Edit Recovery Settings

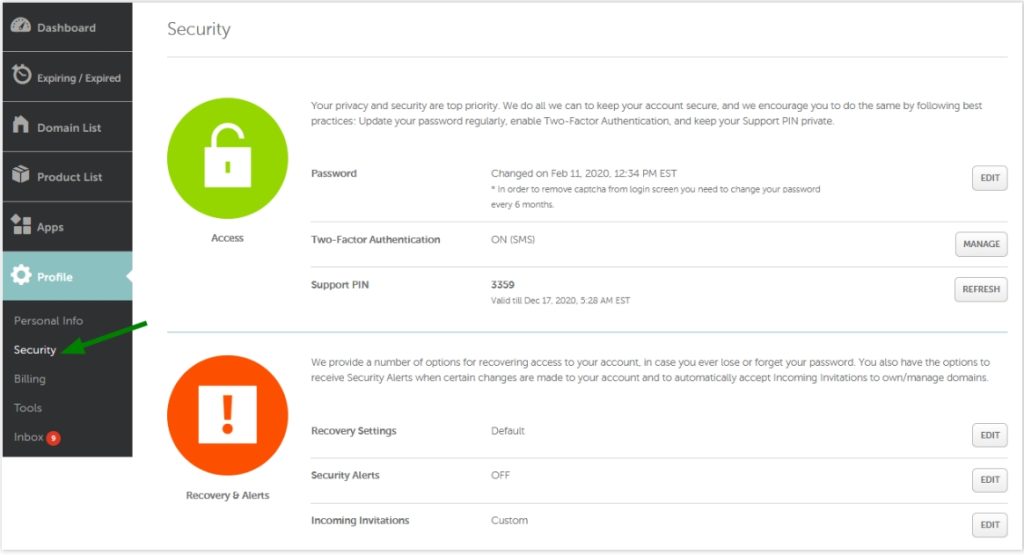tap(989, 435)
